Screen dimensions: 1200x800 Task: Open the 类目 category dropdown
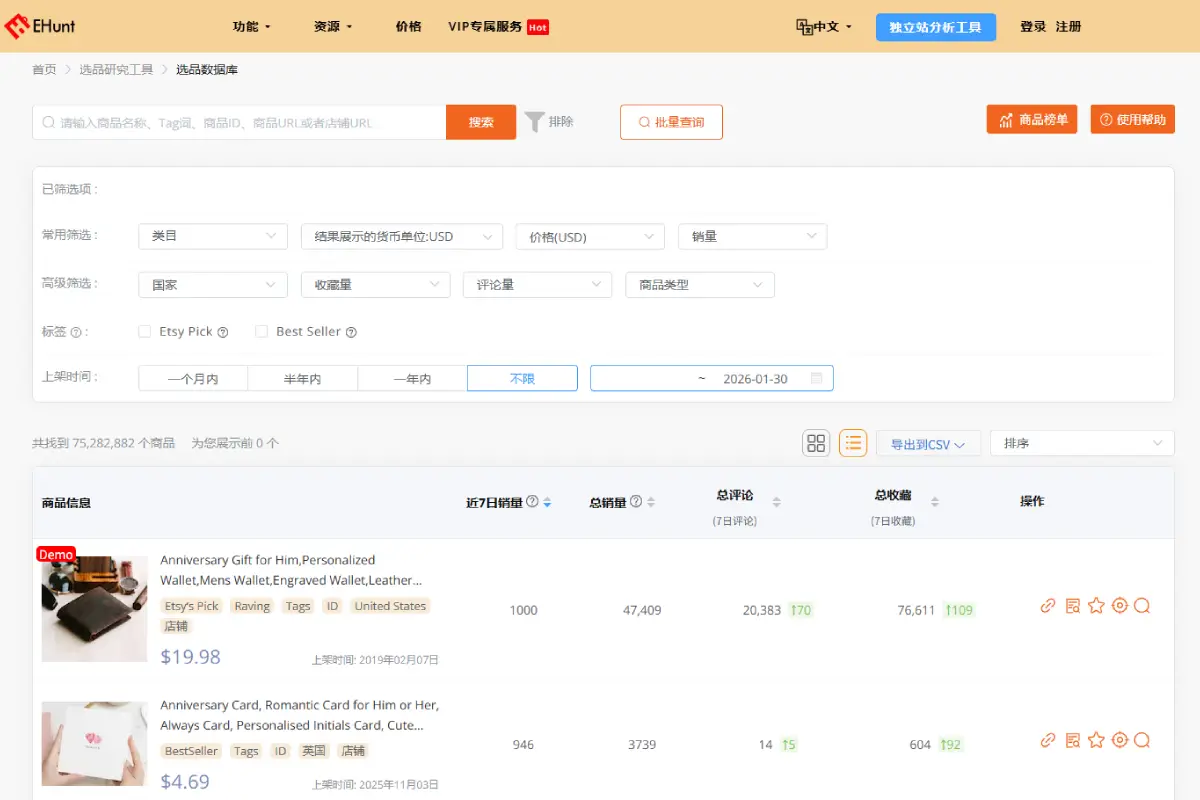point(212,236)
